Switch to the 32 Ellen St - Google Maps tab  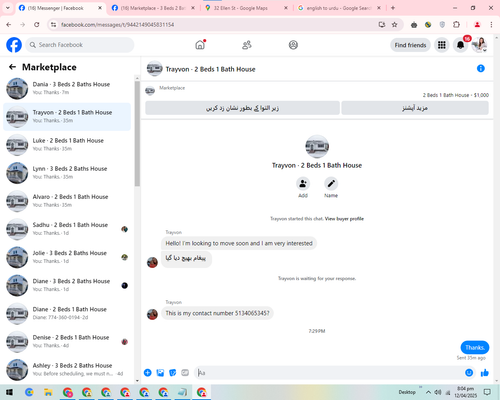click(x=246, y=8)
